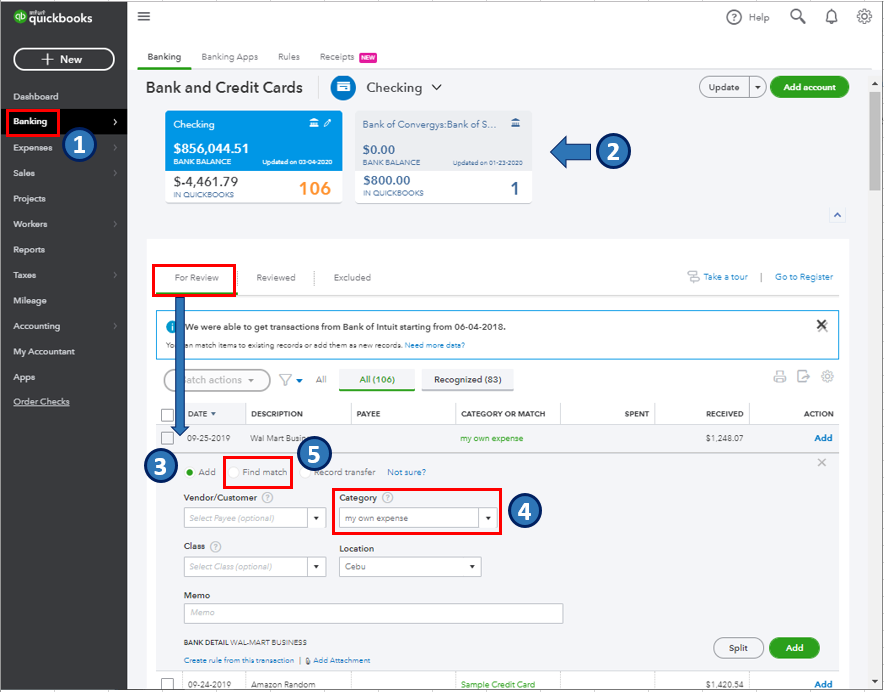Expand the Class dropdown arrow
The width and height of the screenshot is (884, 692).
coord(316,567)
